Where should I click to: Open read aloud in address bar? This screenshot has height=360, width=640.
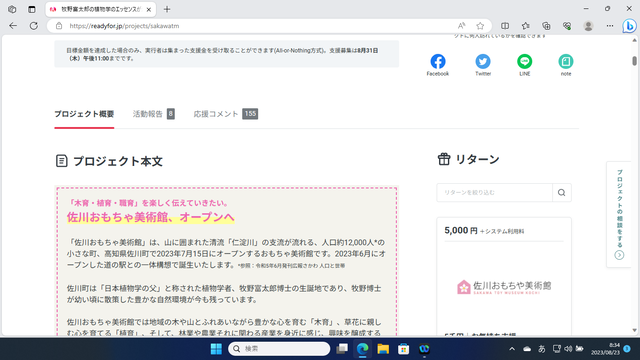461,26
